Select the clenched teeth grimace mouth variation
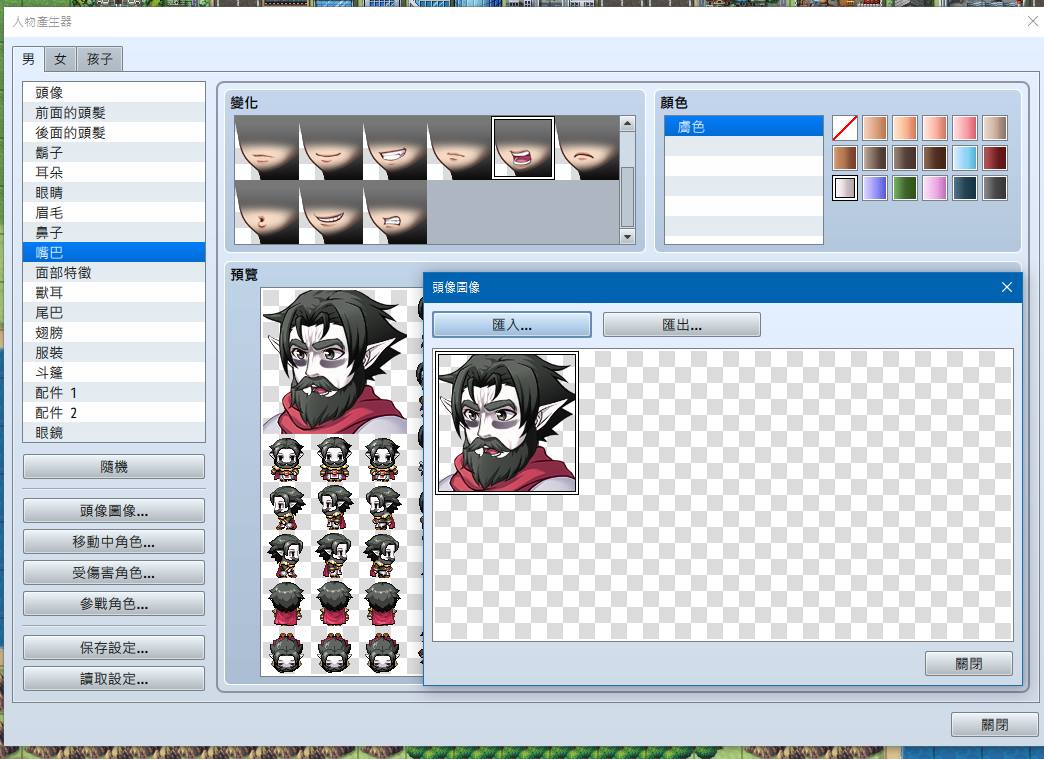This screenshot has height=759, width=1044. pyautogui.click(x=395, y=212)
